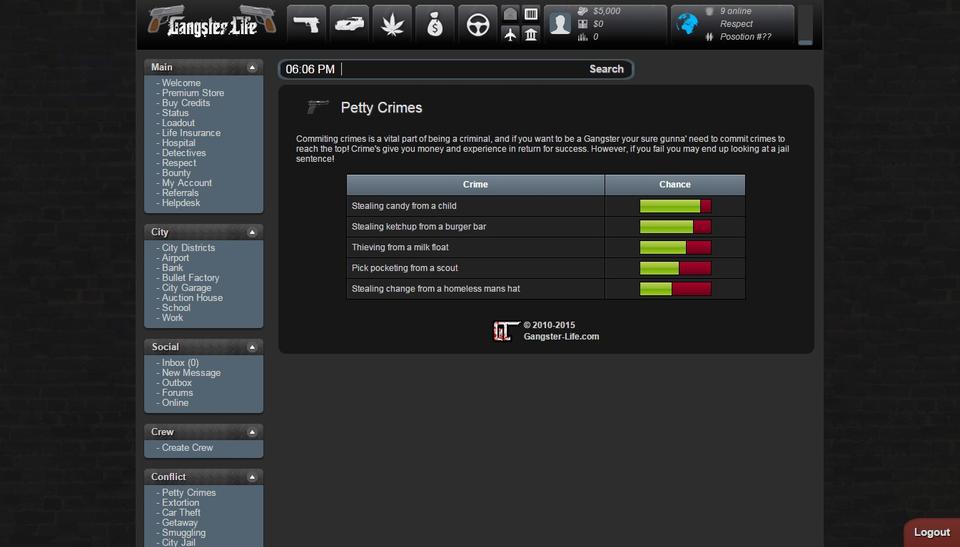Click the jail bars icon
Viewport: 960px width, 547px height.
pyautogui.click(x=531, y=14)
